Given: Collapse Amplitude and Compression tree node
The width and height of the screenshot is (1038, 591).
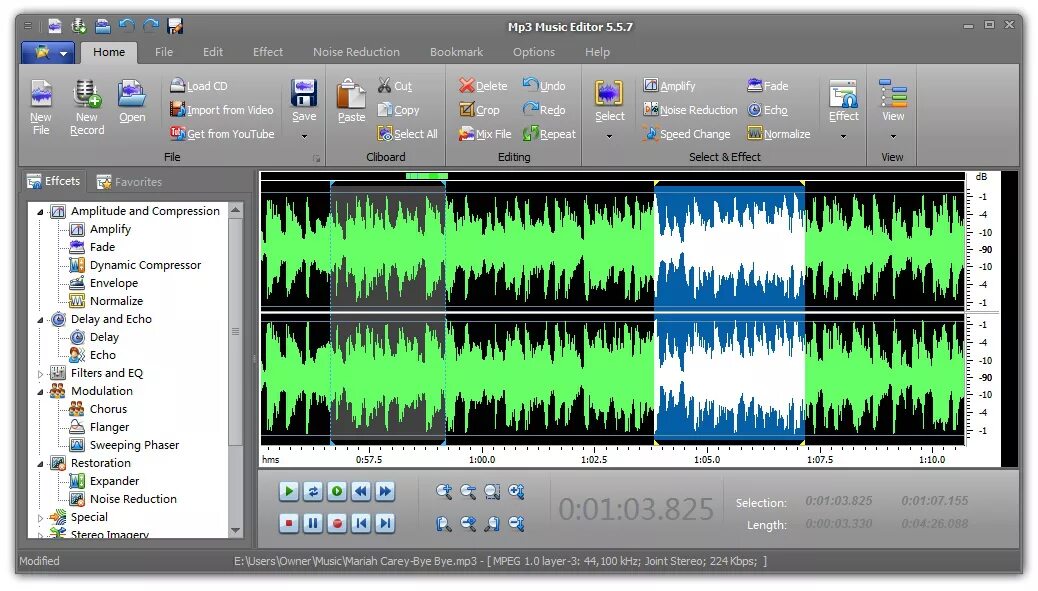Looking at the screenshot, I should [40, 212].
